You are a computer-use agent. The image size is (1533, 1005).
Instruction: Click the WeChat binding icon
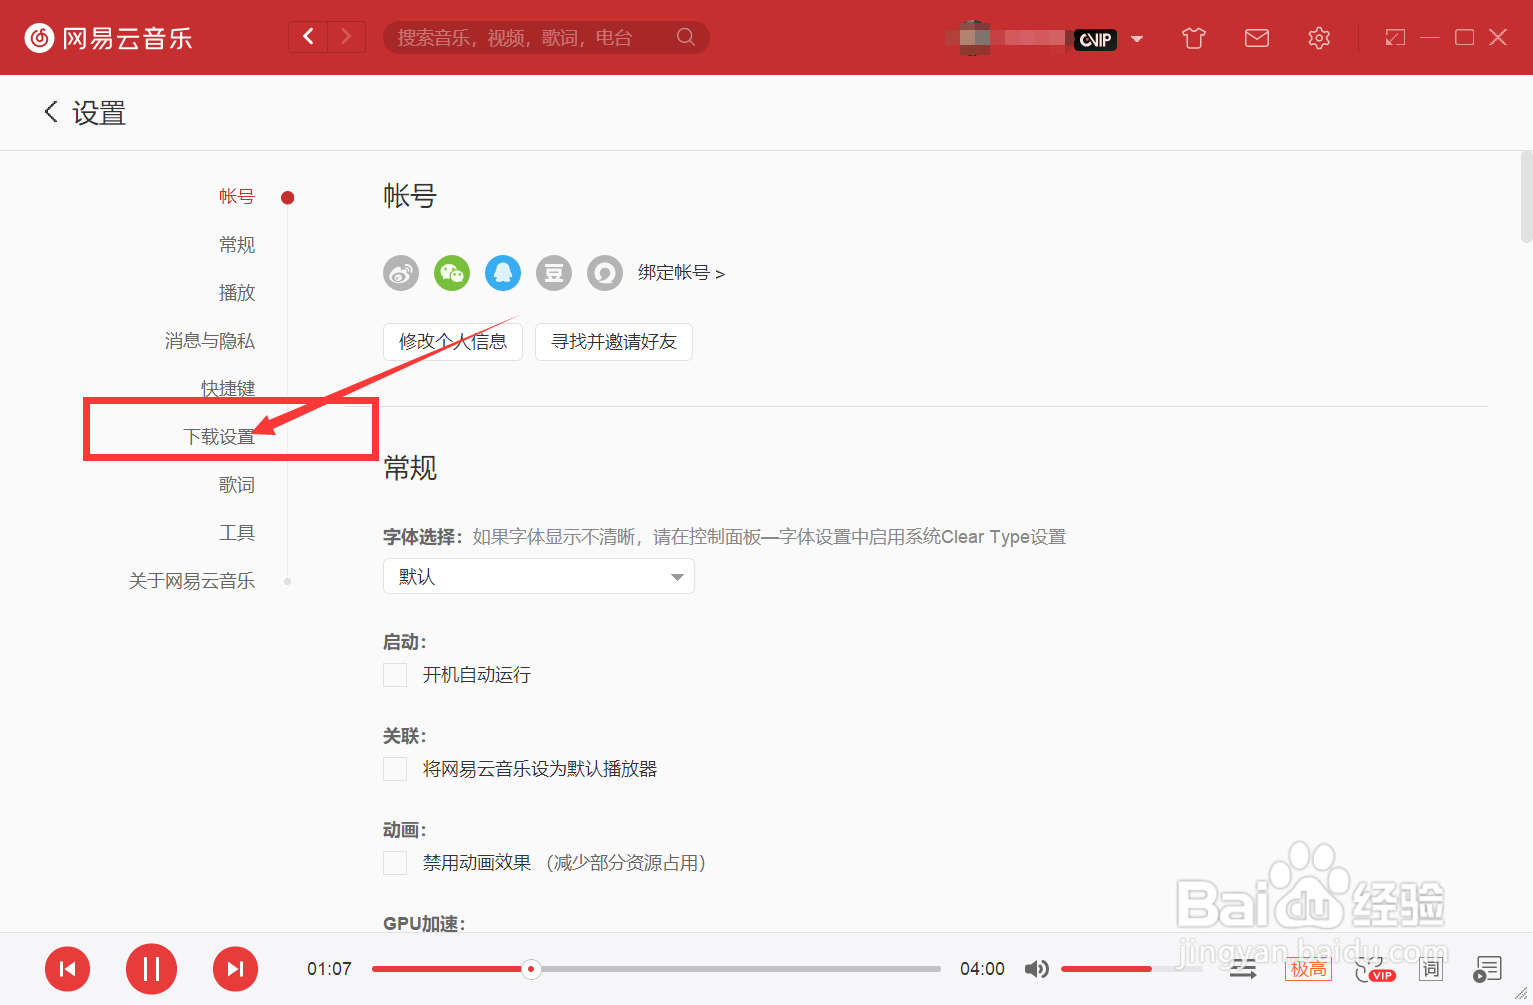[x=451, y=272]
